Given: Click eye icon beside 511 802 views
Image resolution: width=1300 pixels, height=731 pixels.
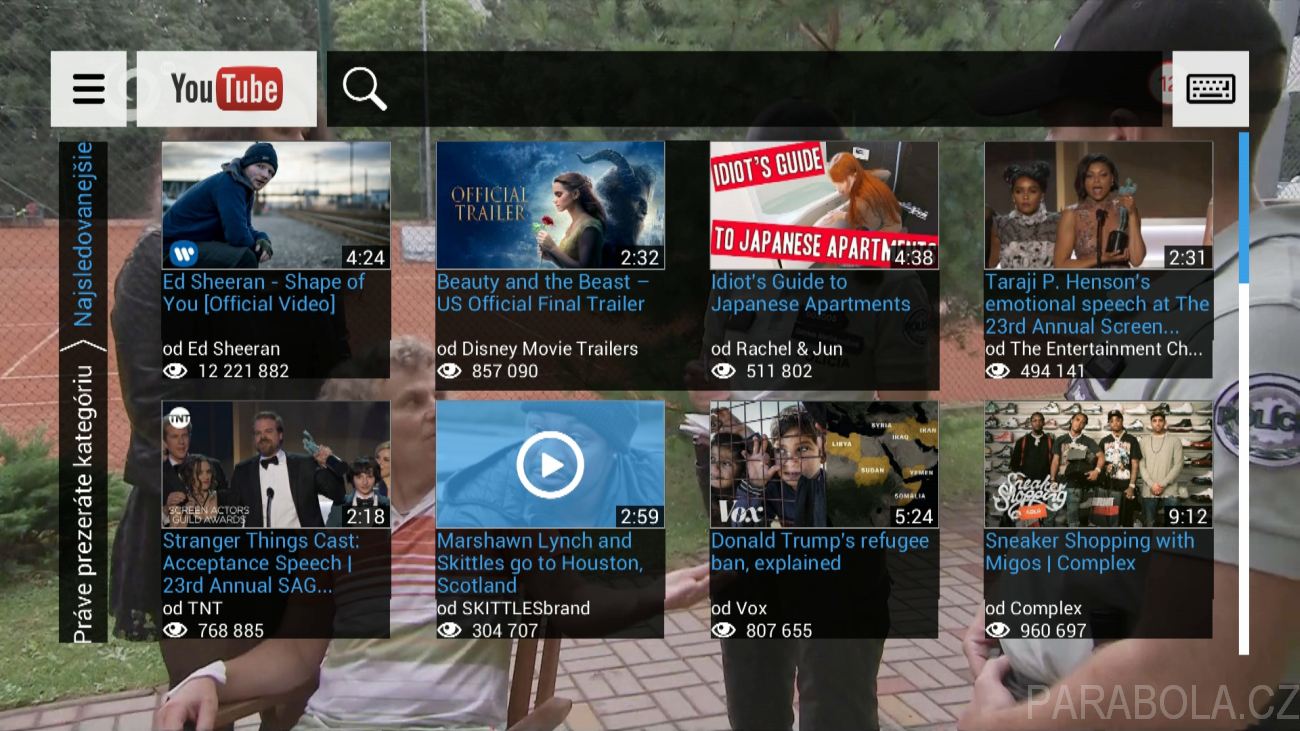Looking at the screenshot, I should 724,371.
